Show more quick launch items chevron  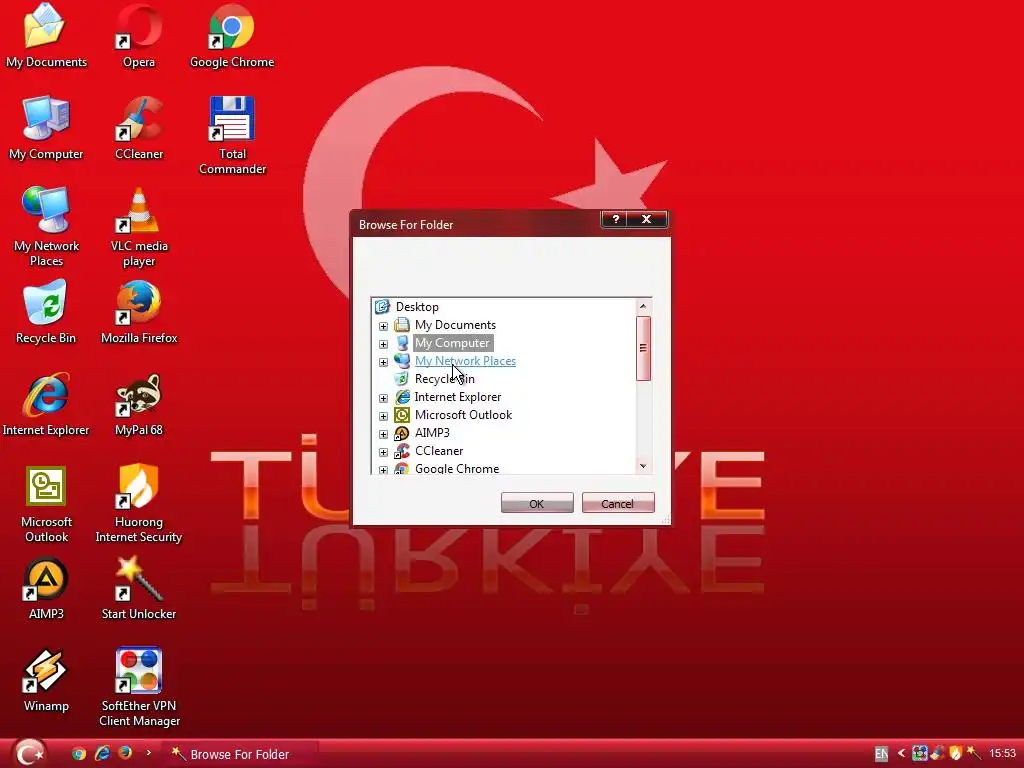148,753
